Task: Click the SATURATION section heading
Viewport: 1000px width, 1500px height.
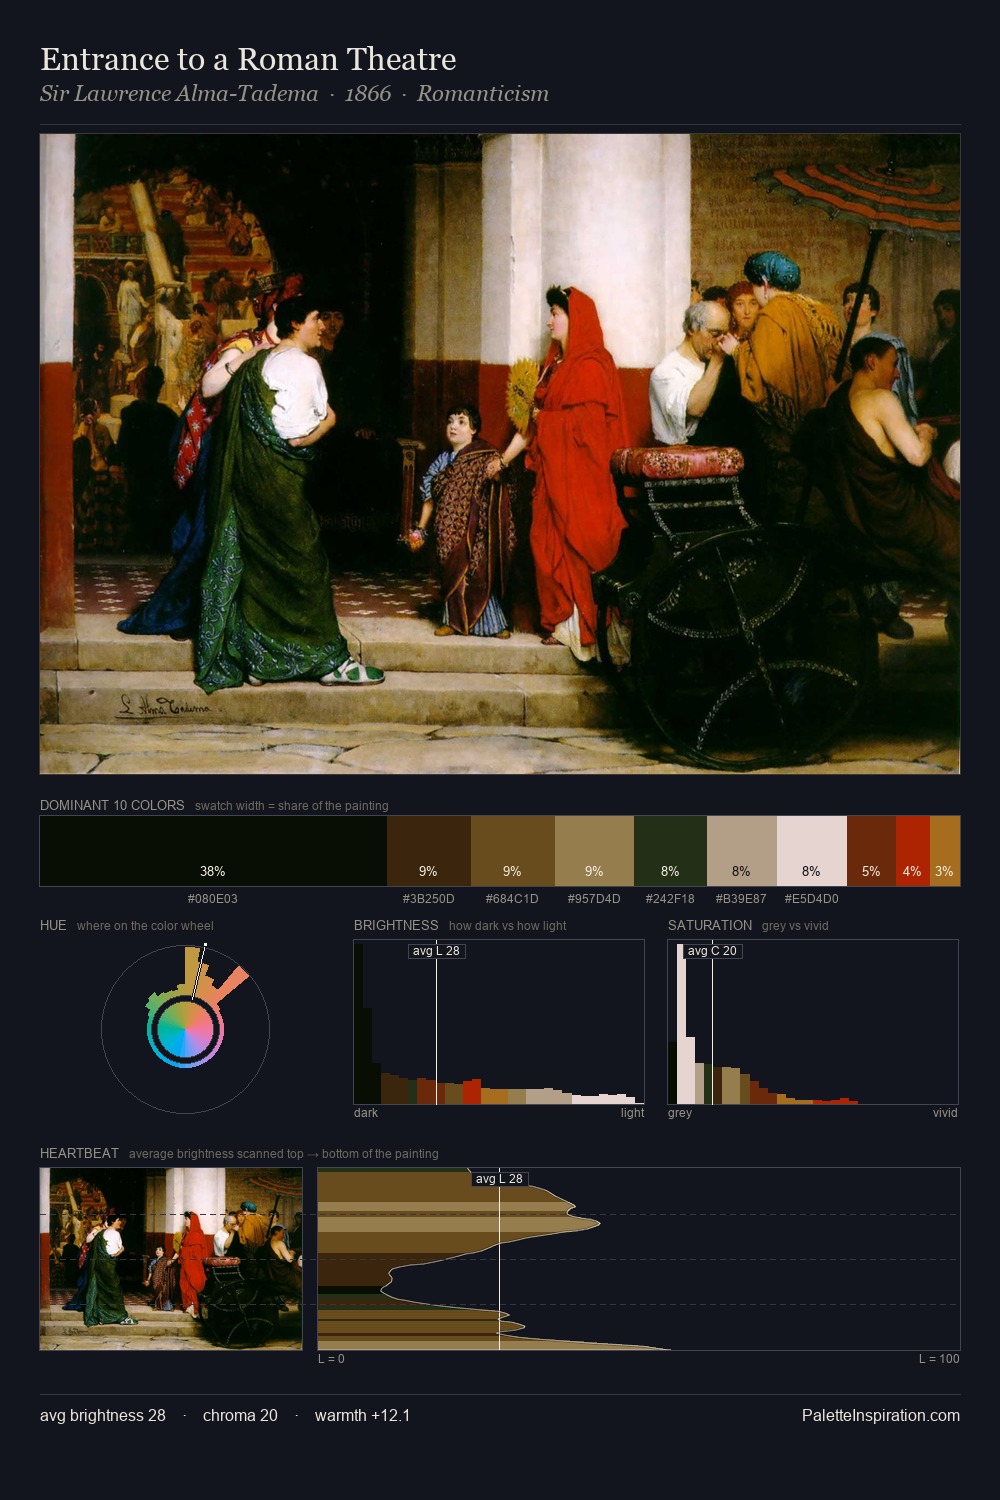Action: tap(710, 925)
